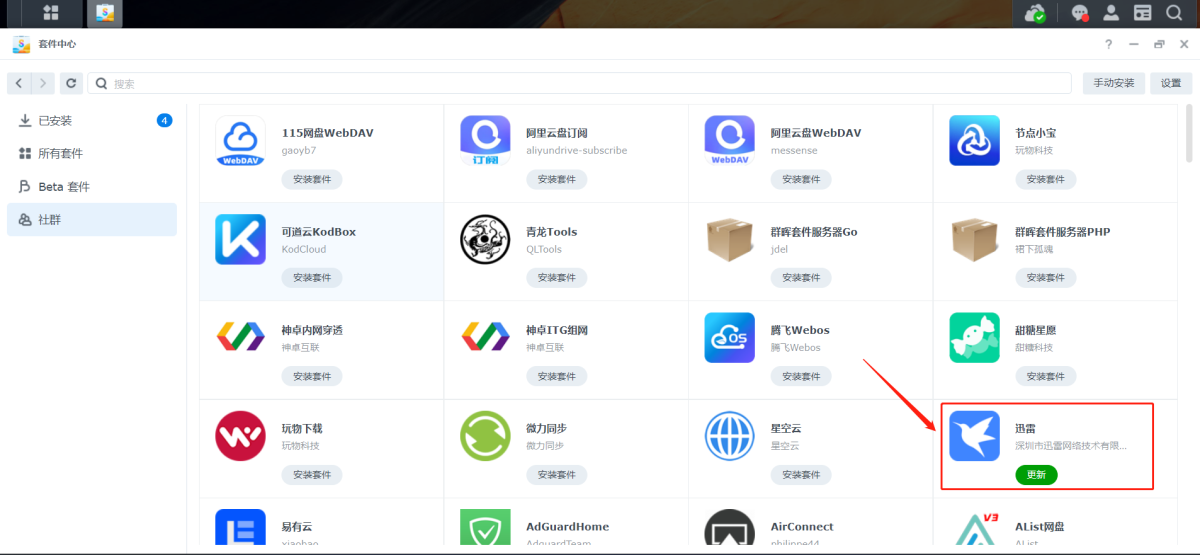Install the 微力同步 package

coord(557,474)
